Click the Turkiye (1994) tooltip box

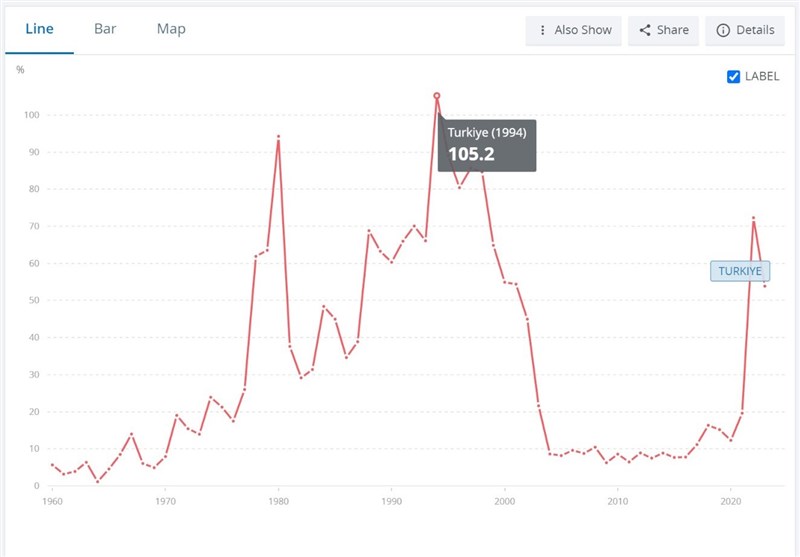487,145
